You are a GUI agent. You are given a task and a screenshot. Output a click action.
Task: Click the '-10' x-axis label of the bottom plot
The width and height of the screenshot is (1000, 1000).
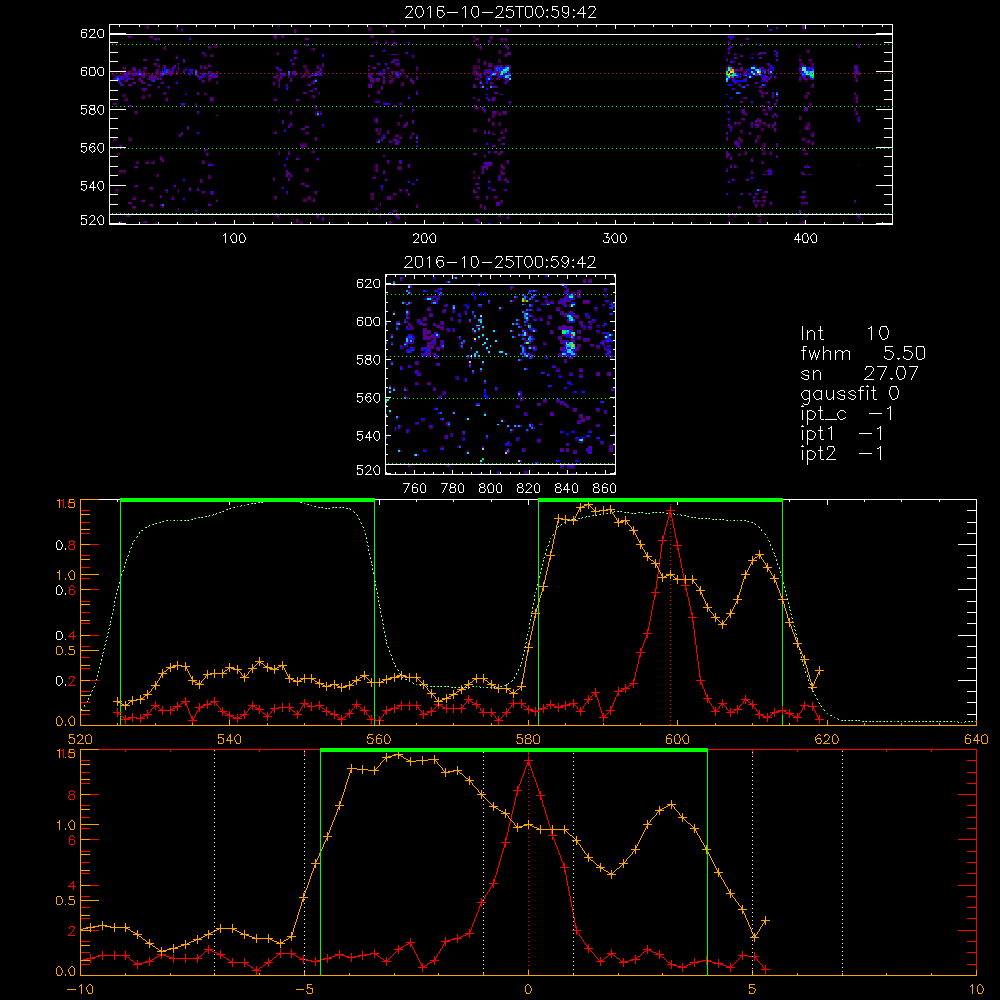(80, 990)
